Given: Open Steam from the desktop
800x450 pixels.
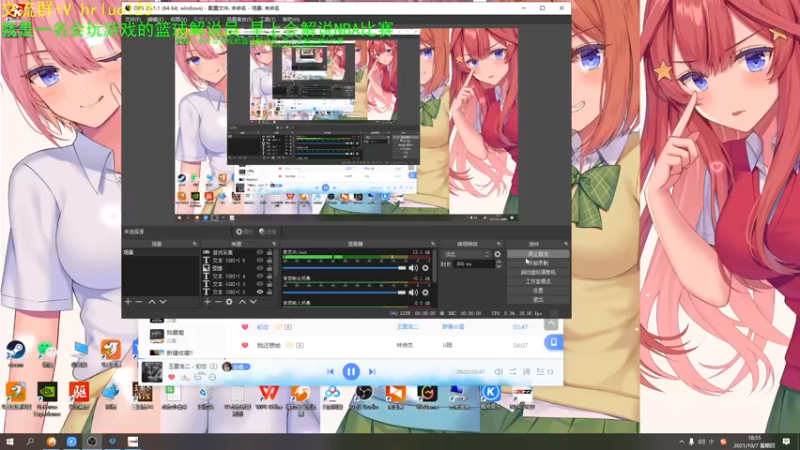Looking at the screenshot, I should coord(16,354).
